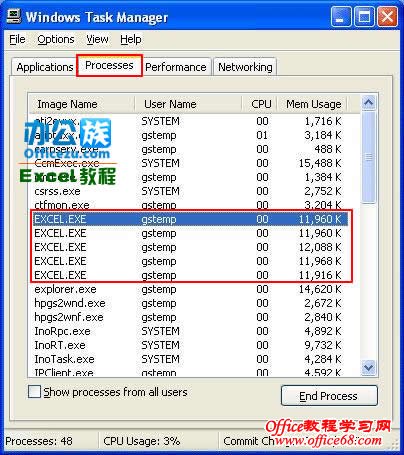The width and height of the screenshot is (404, 455).
Task: Sort by Mem Usage column header
Action: 312,104
